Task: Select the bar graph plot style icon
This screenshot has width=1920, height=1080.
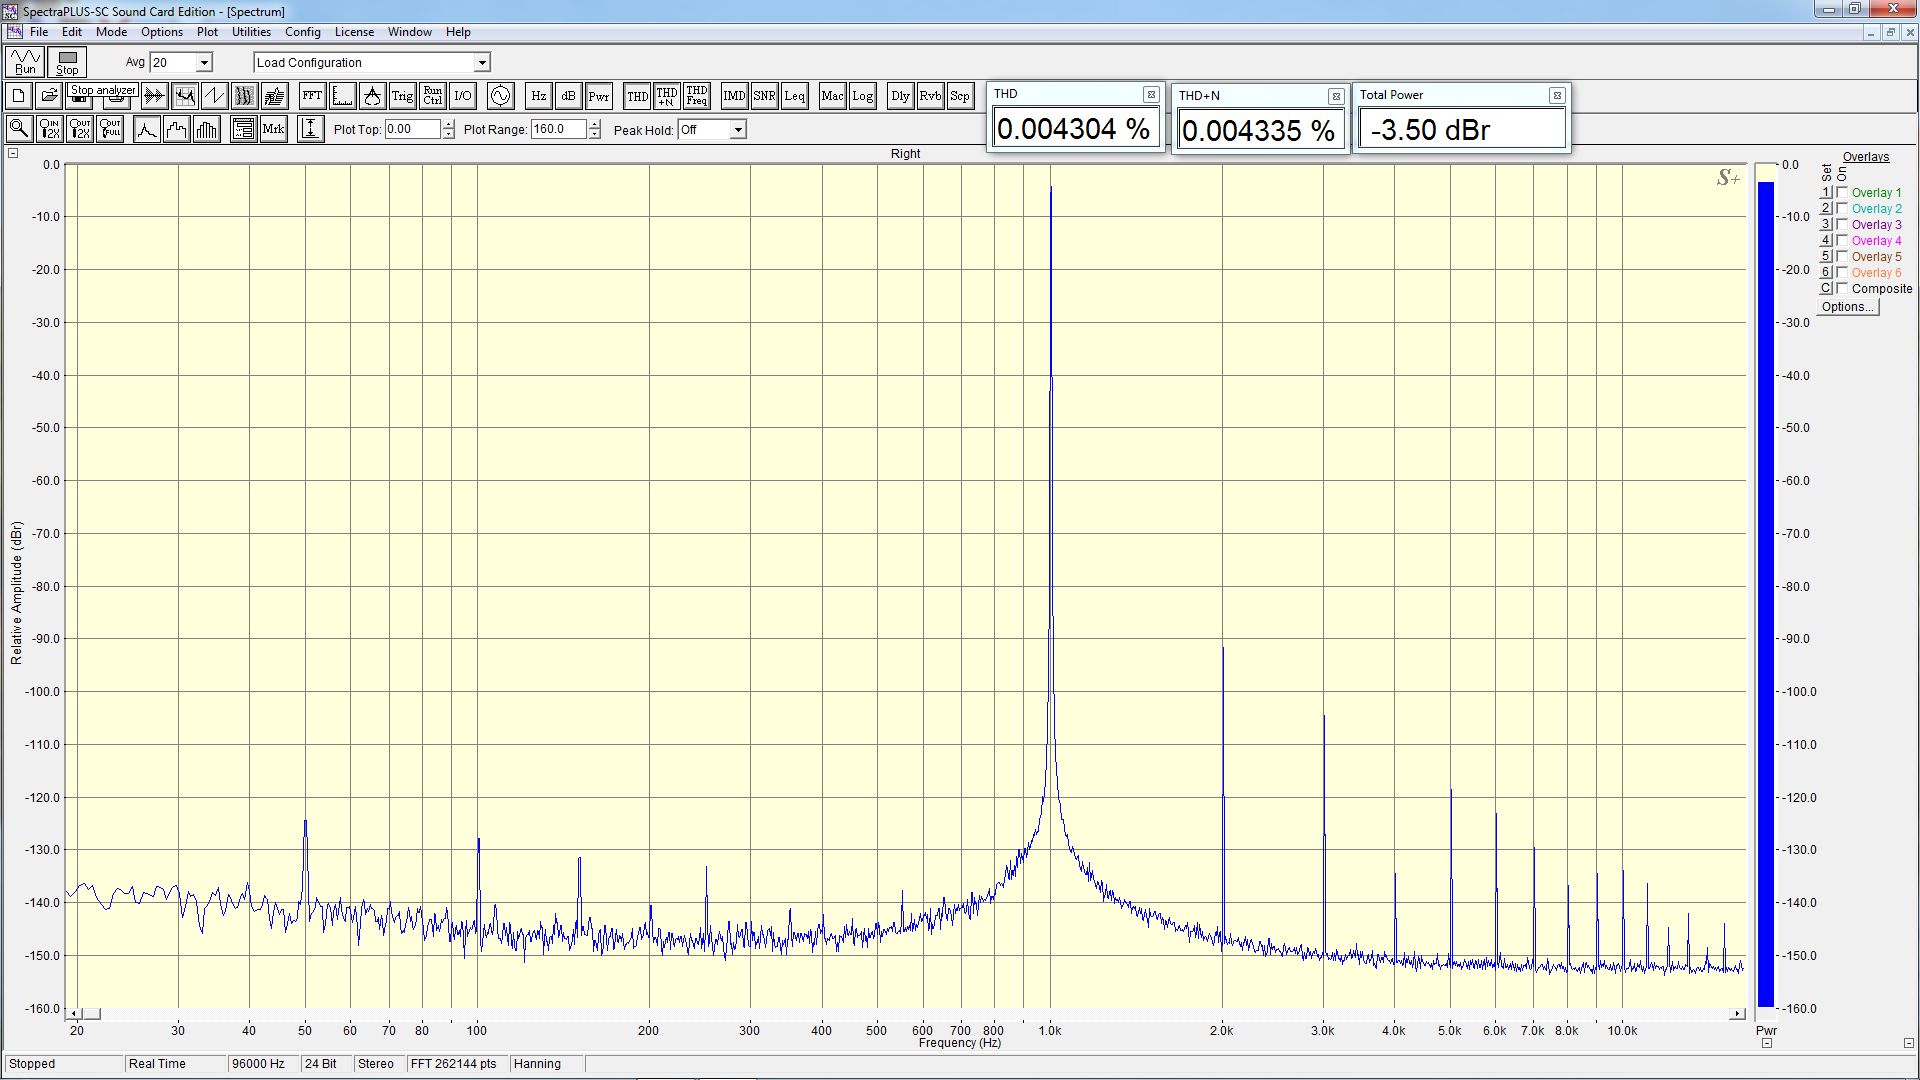Action: (x=207, y=129)
